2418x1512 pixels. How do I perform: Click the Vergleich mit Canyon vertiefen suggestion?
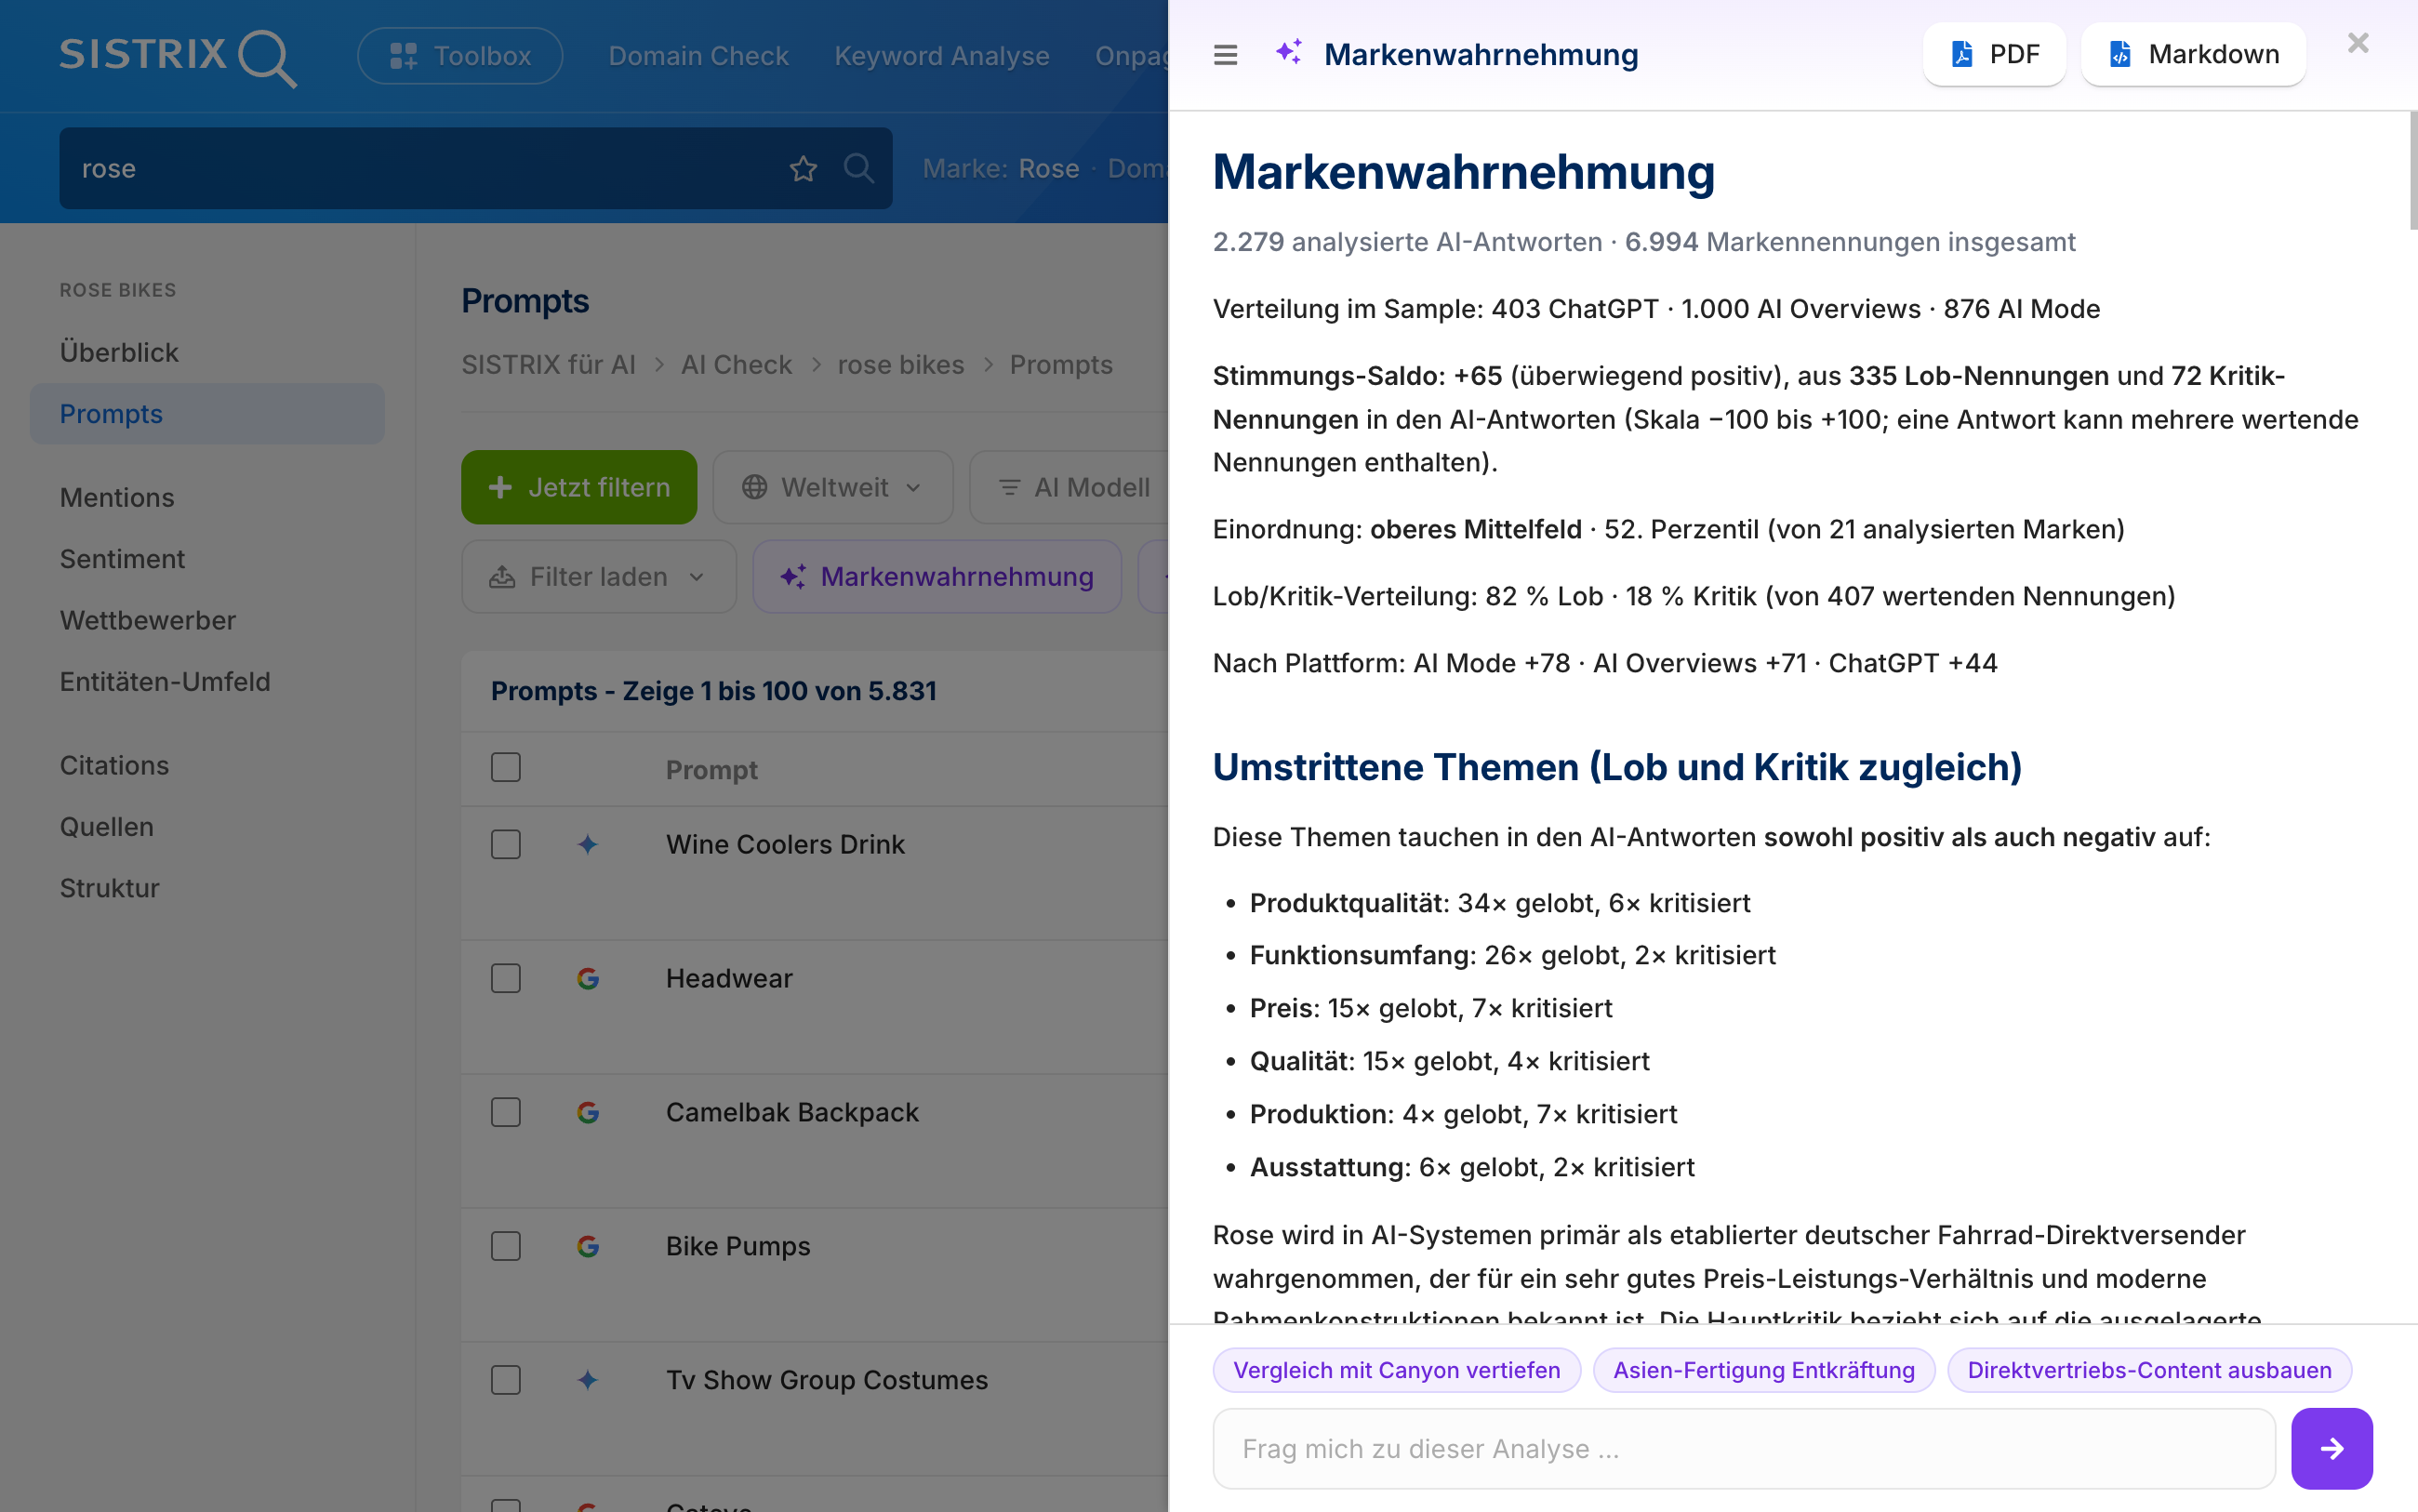coord(1397,1370)
